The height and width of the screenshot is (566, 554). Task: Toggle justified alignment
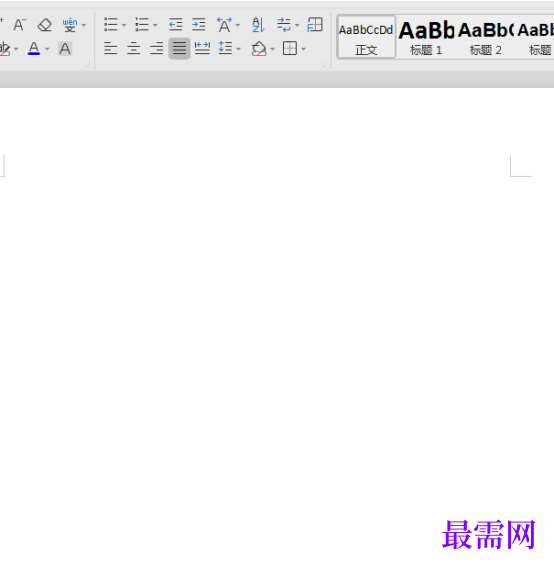[x=179, y=48]
